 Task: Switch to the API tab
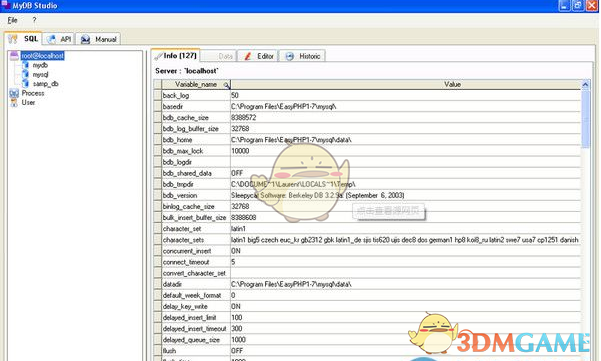coord(58,39)
